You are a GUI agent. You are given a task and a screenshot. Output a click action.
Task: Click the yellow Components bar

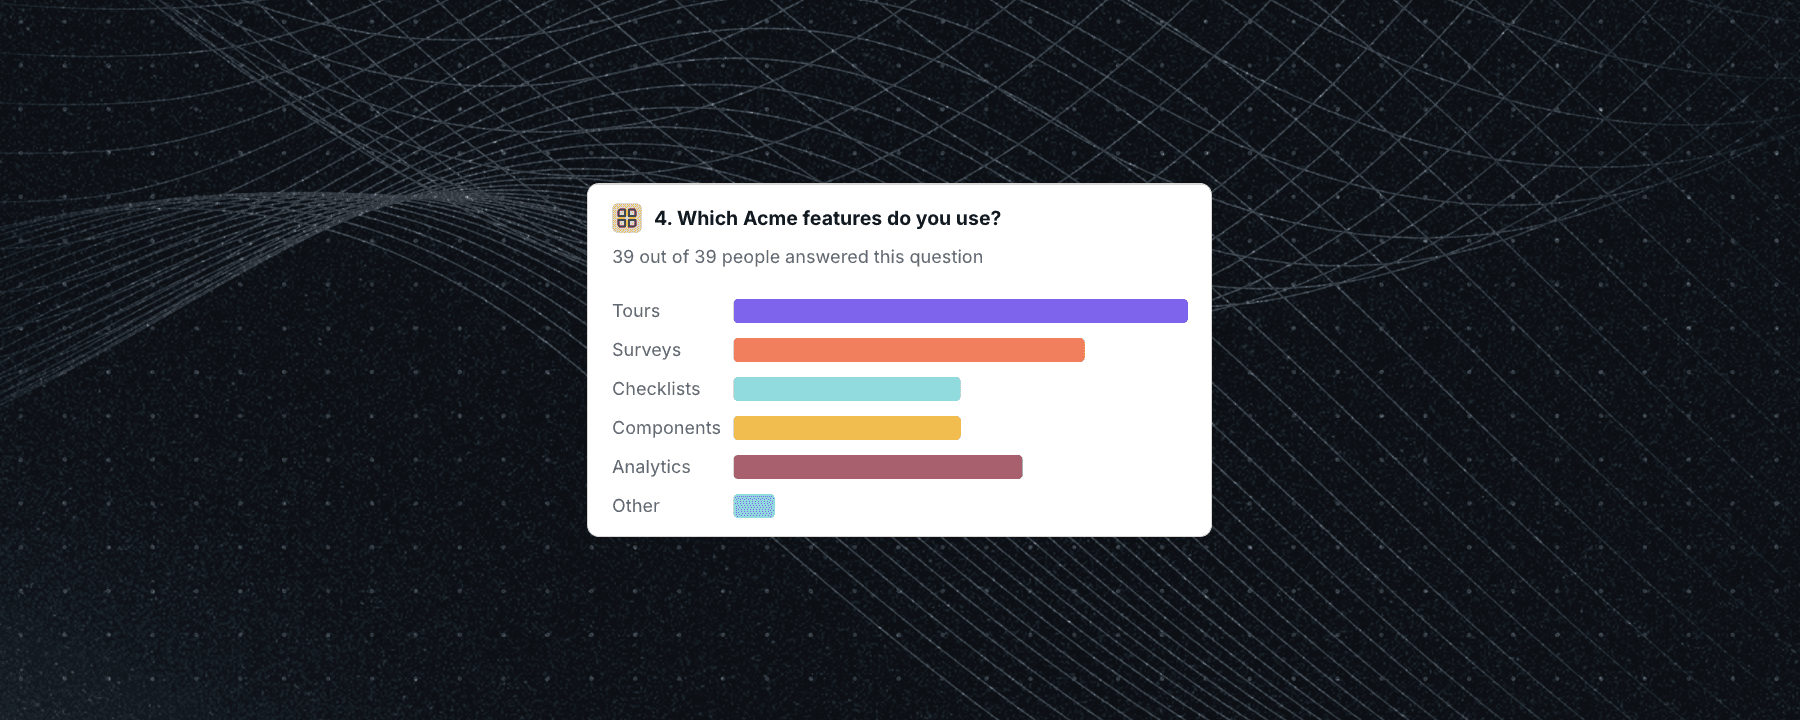coord(846,427)
